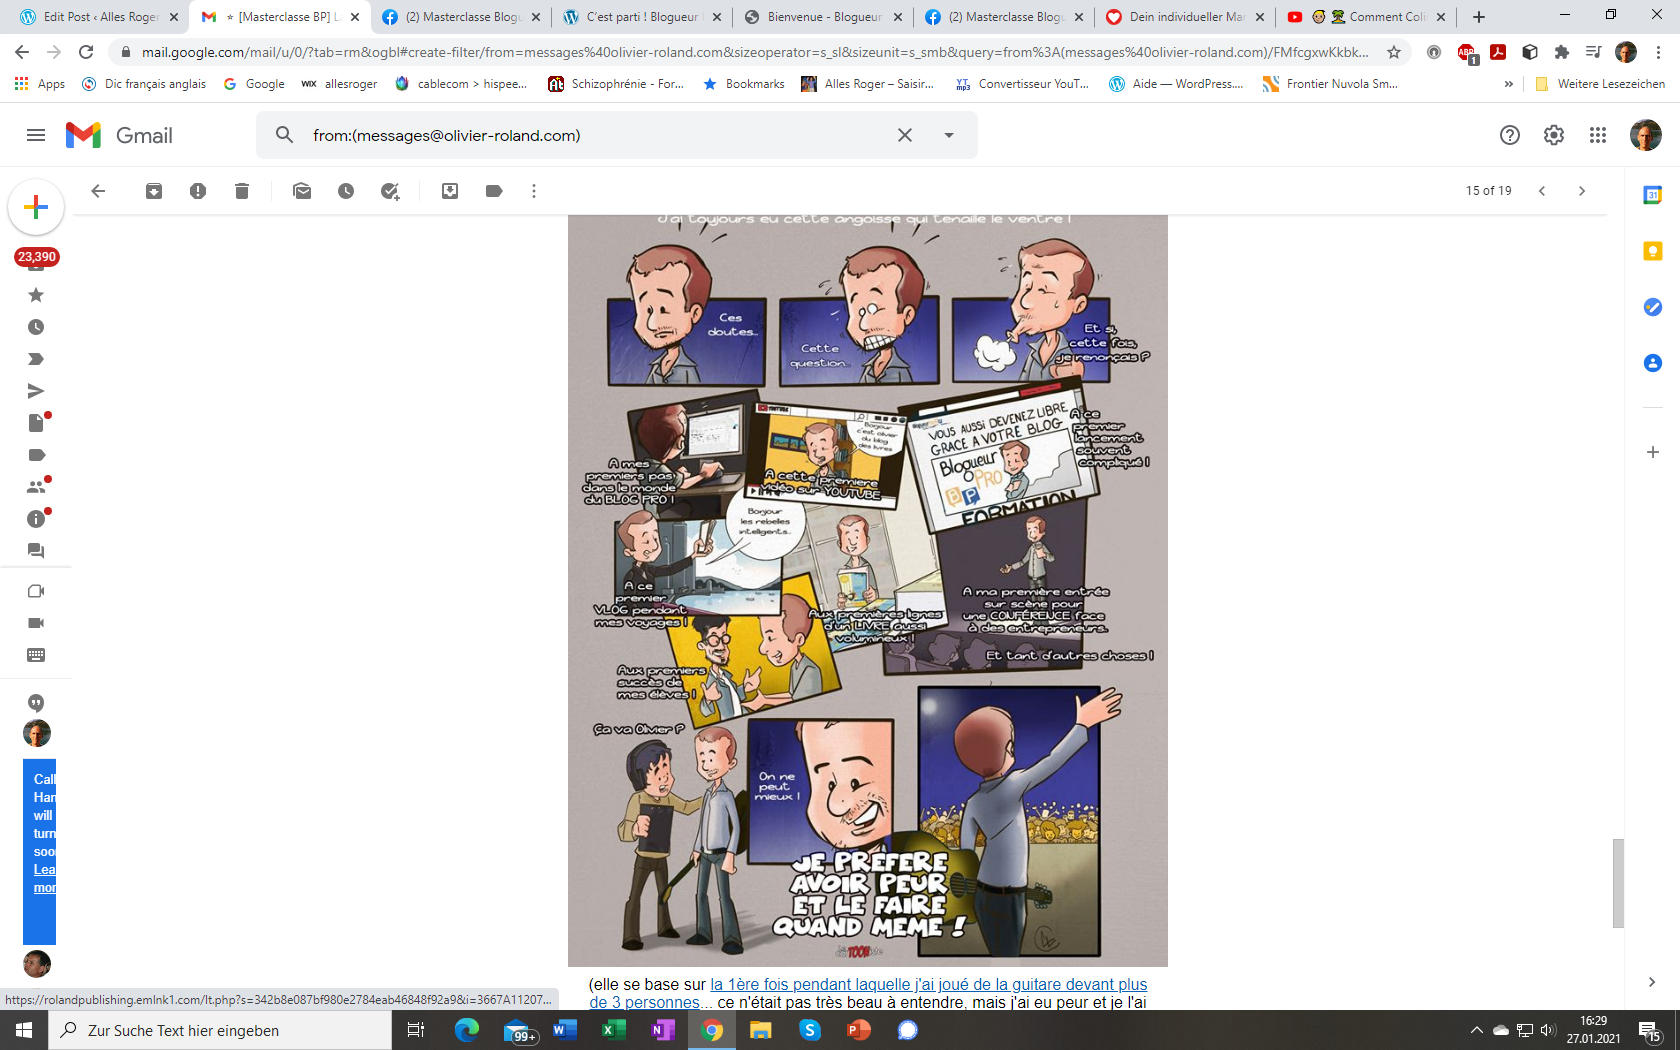Image resolution: width=1680 pixels, height=1050 pixels.
Task: Toggle the main menu hamburger
Action: pos(36,135)
